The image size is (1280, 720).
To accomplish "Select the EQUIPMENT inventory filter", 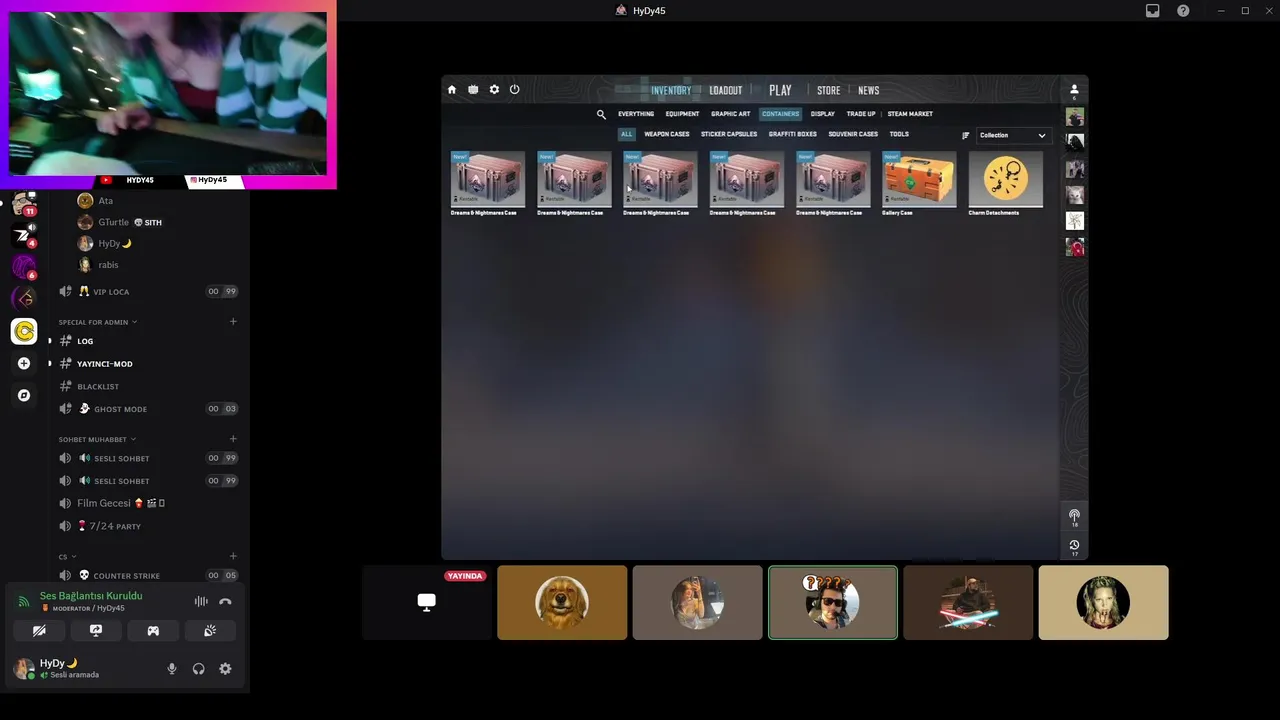I will (682, 114).
